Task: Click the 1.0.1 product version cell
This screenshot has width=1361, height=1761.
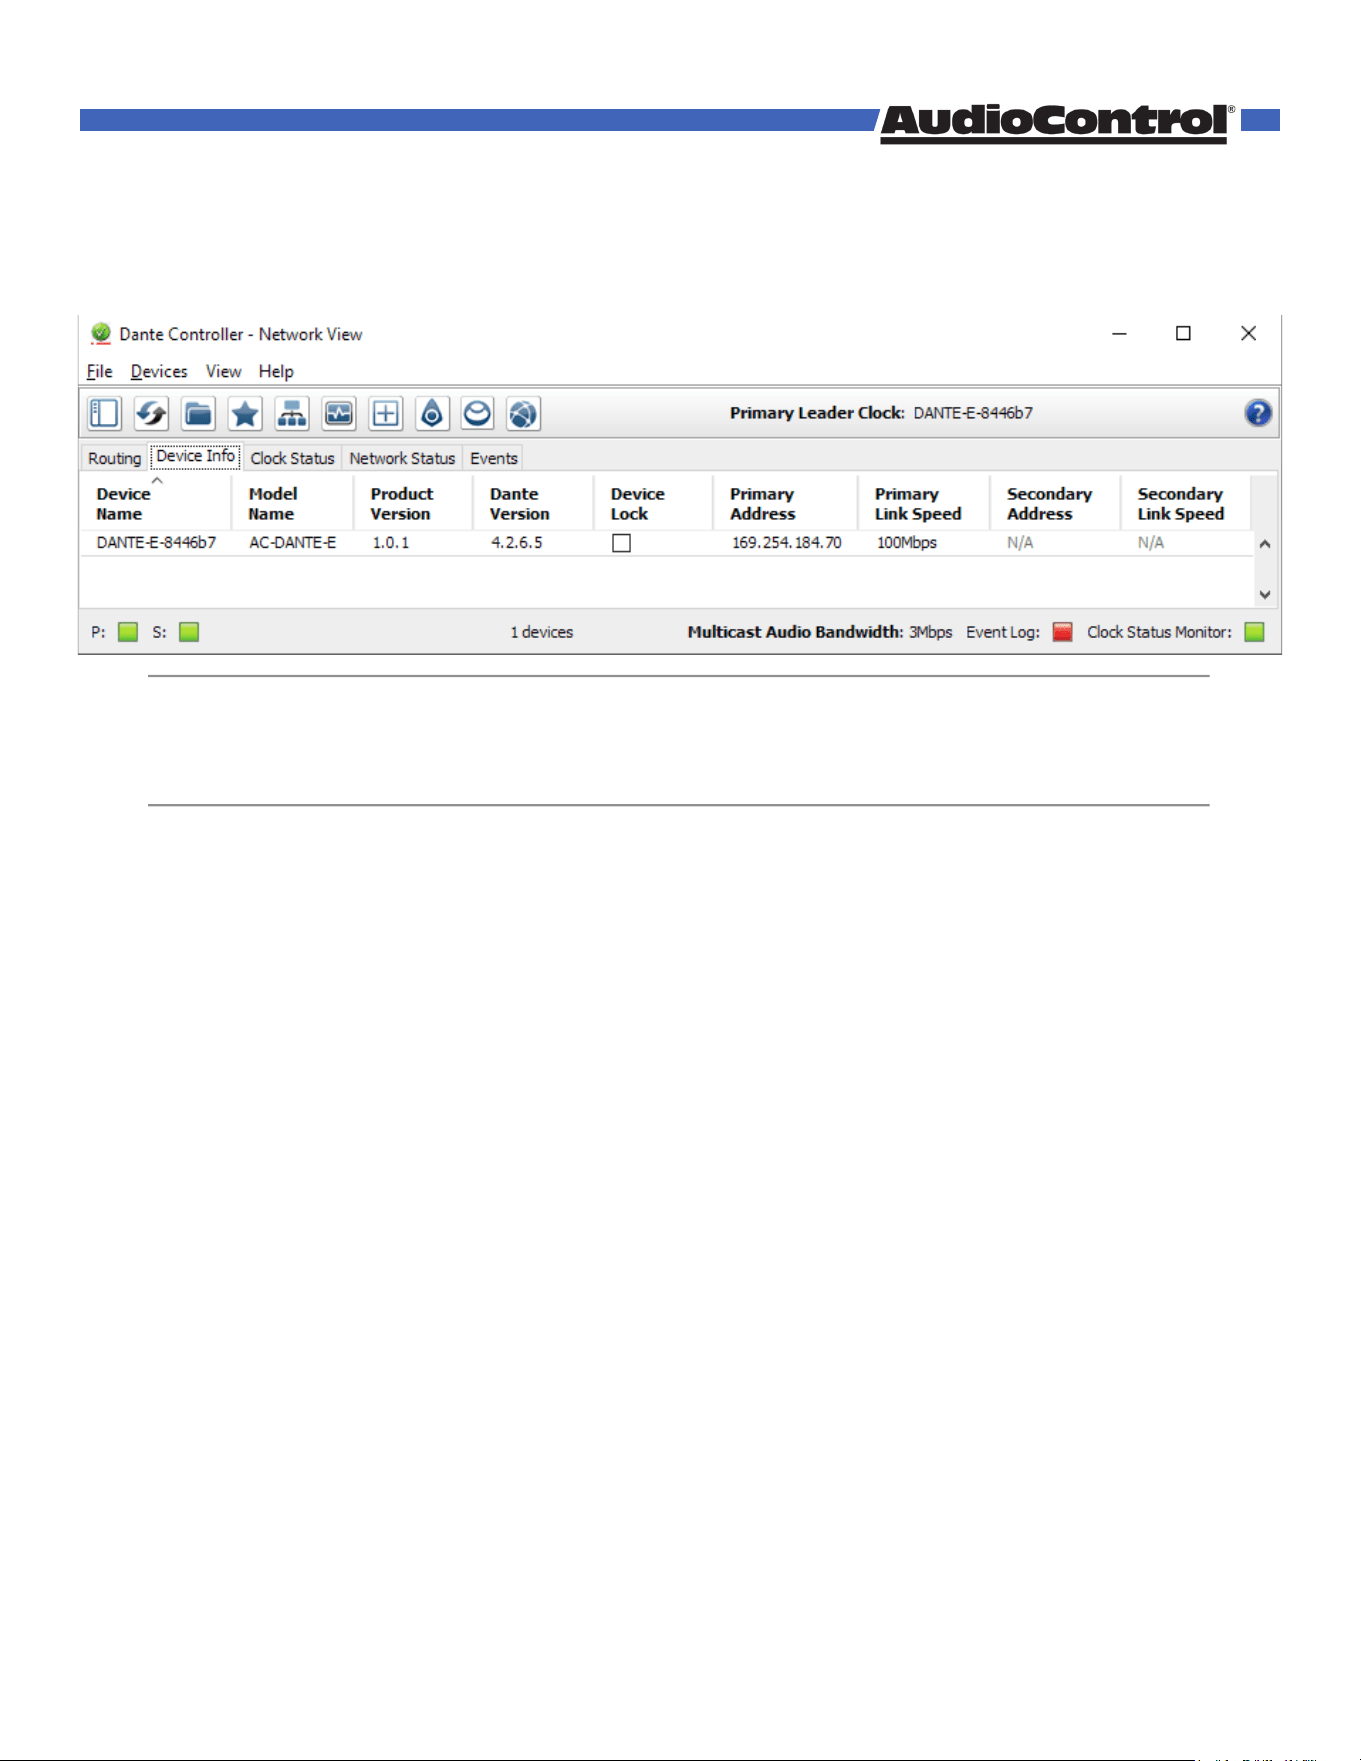Action: pos(391,543)
